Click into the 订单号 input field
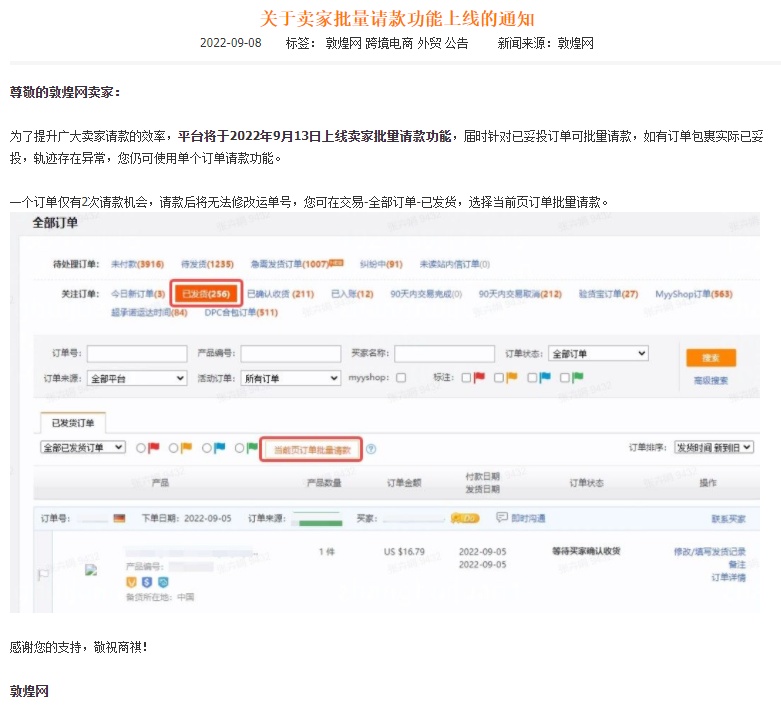The image size is (781, 707). pyautogui.click(x=137, y=354)
